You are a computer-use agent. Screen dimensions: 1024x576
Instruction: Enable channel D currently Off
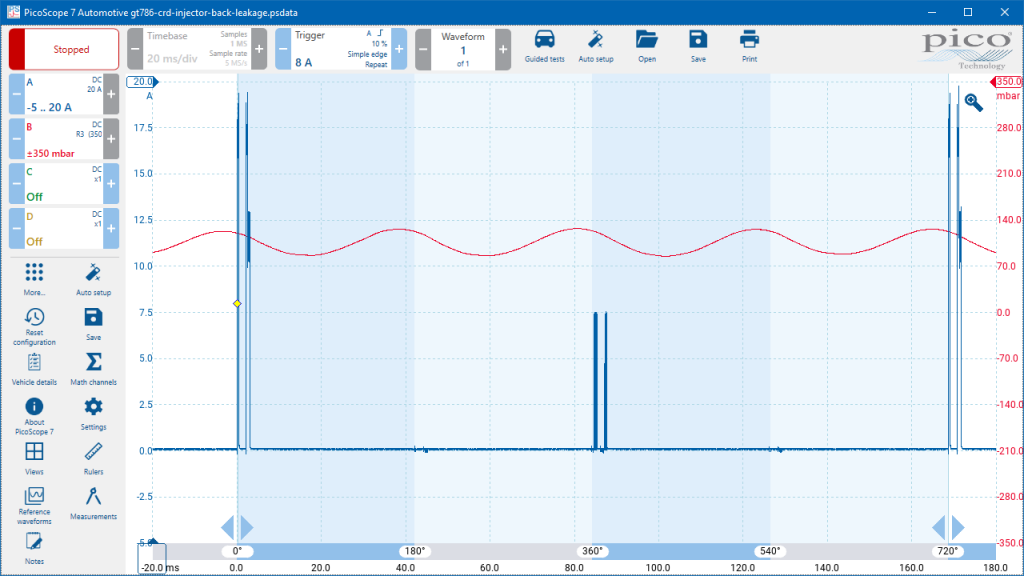64,229
